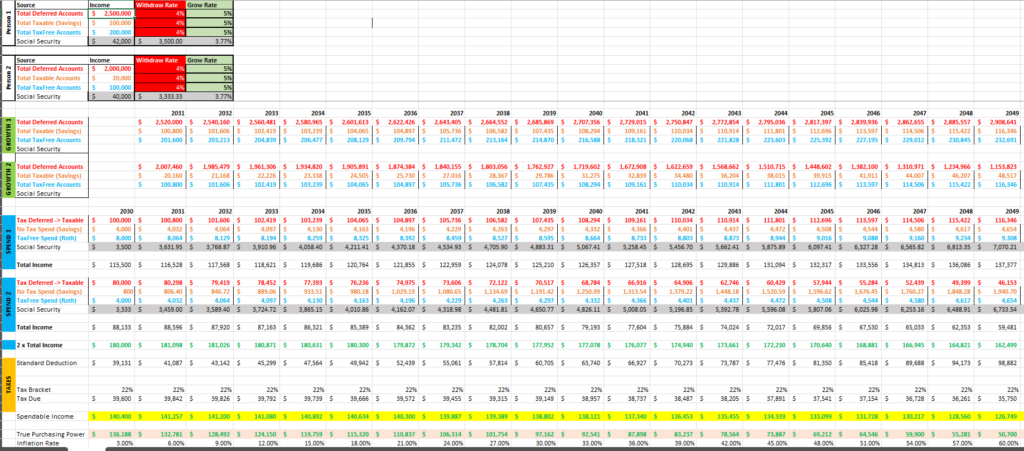Select the Tax Bracket row label
This screenshot has height=451, width=1024.
coord(35,388)
